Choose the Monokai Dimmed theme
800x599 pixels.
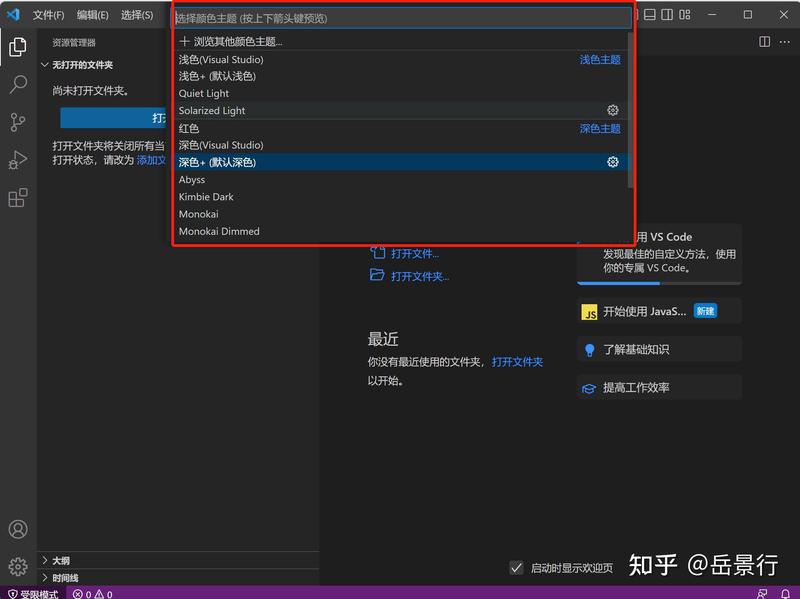coord(402,231)
